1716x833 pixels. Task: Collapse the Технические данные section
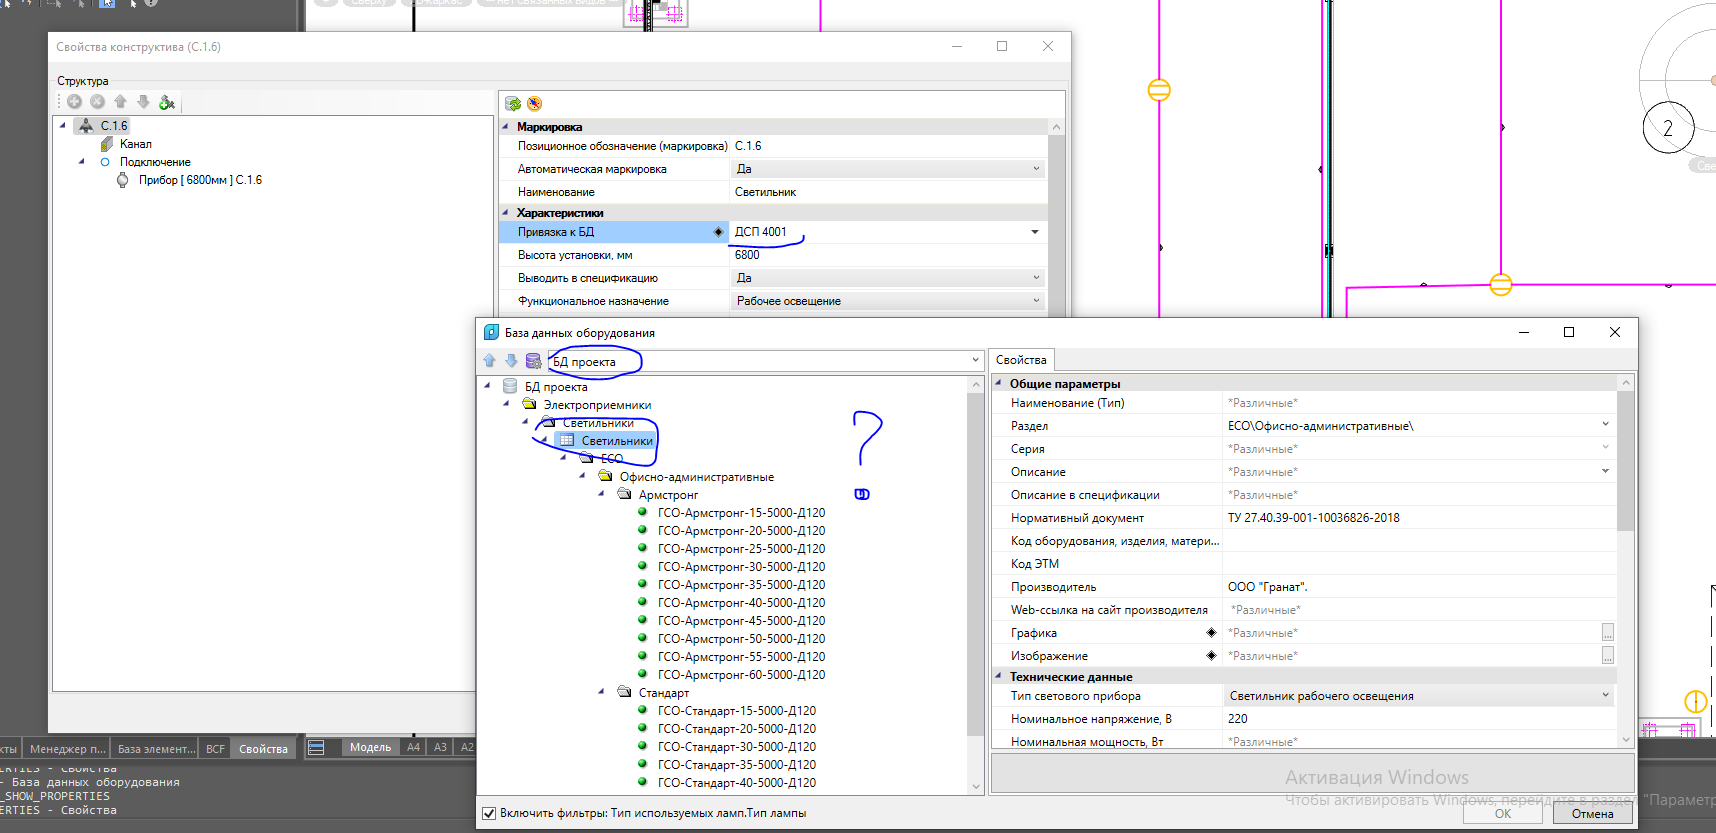(998, 676)
